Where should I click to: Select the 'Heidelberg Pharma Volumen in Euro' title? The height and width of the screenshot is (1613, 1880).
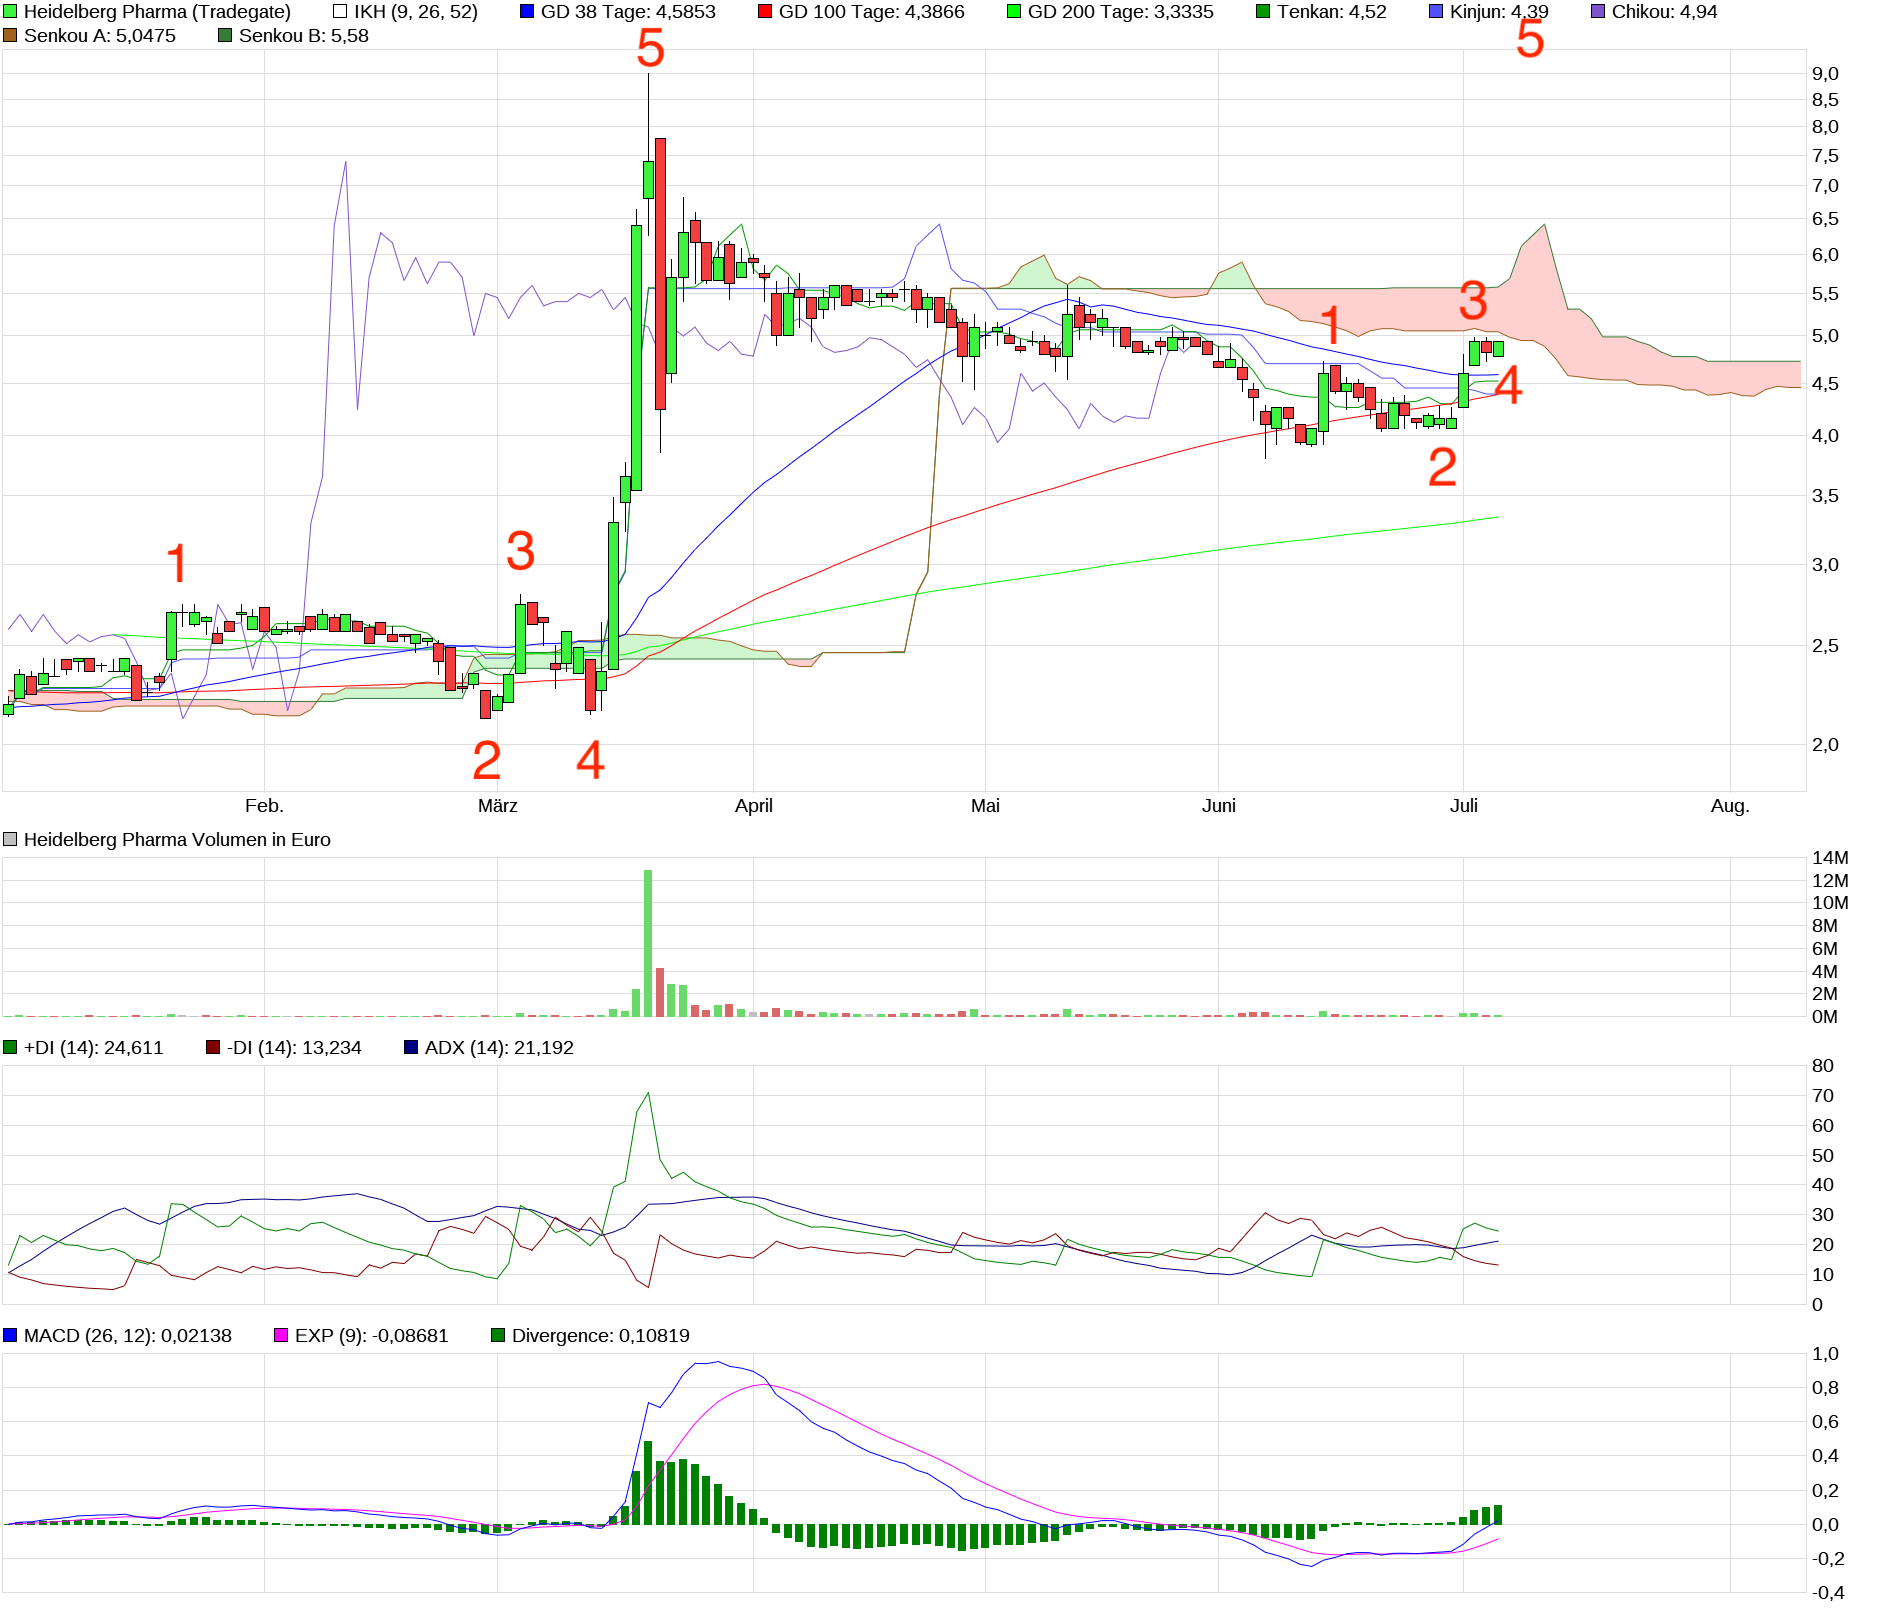(177, 840)
